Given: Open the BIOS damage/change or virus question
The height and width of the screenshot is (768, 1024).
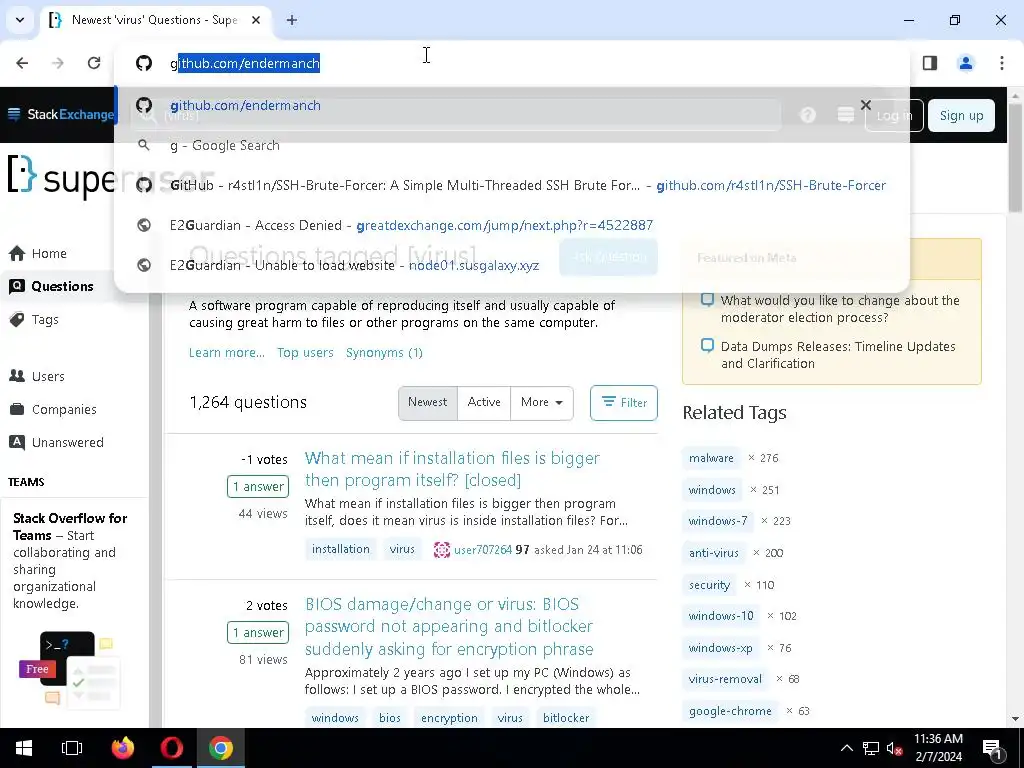Looking at the screenshot, I should coord(449,626).
